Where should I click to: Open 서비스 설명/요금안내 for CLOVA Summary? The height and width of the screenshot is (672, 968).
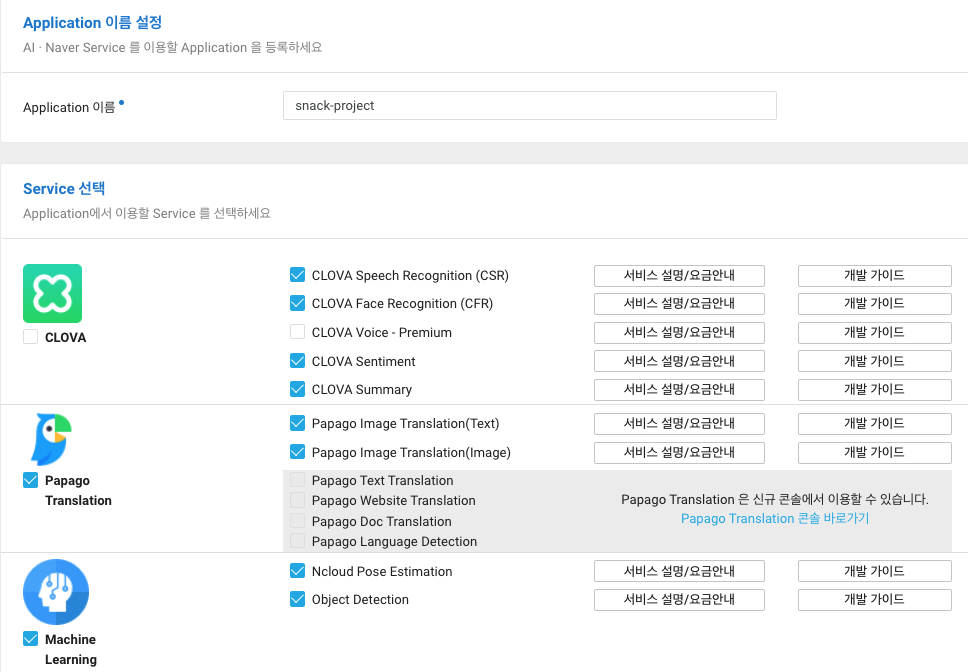click(x=679, y=389)
